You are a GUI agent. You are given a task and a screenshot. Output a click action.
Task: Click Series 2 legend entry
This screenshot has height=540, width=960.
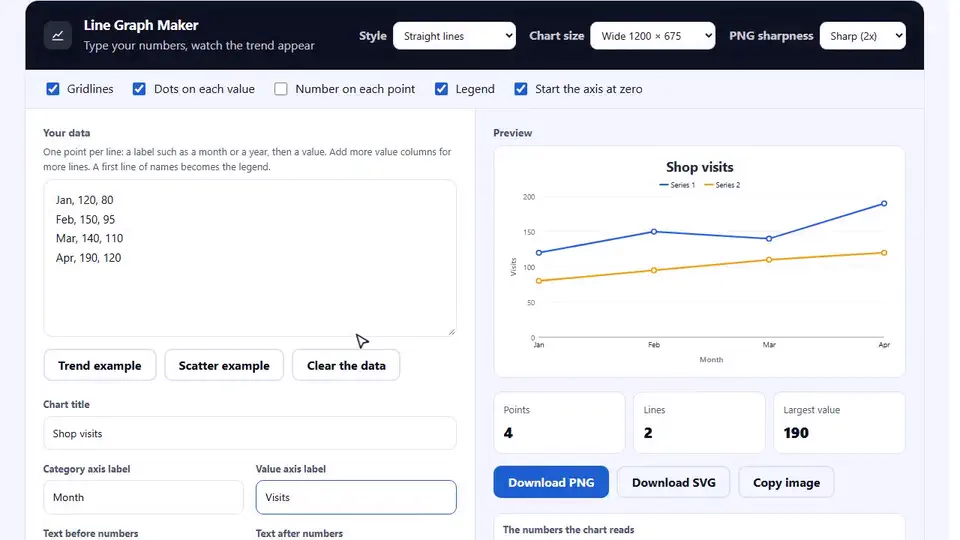(722, 185)
